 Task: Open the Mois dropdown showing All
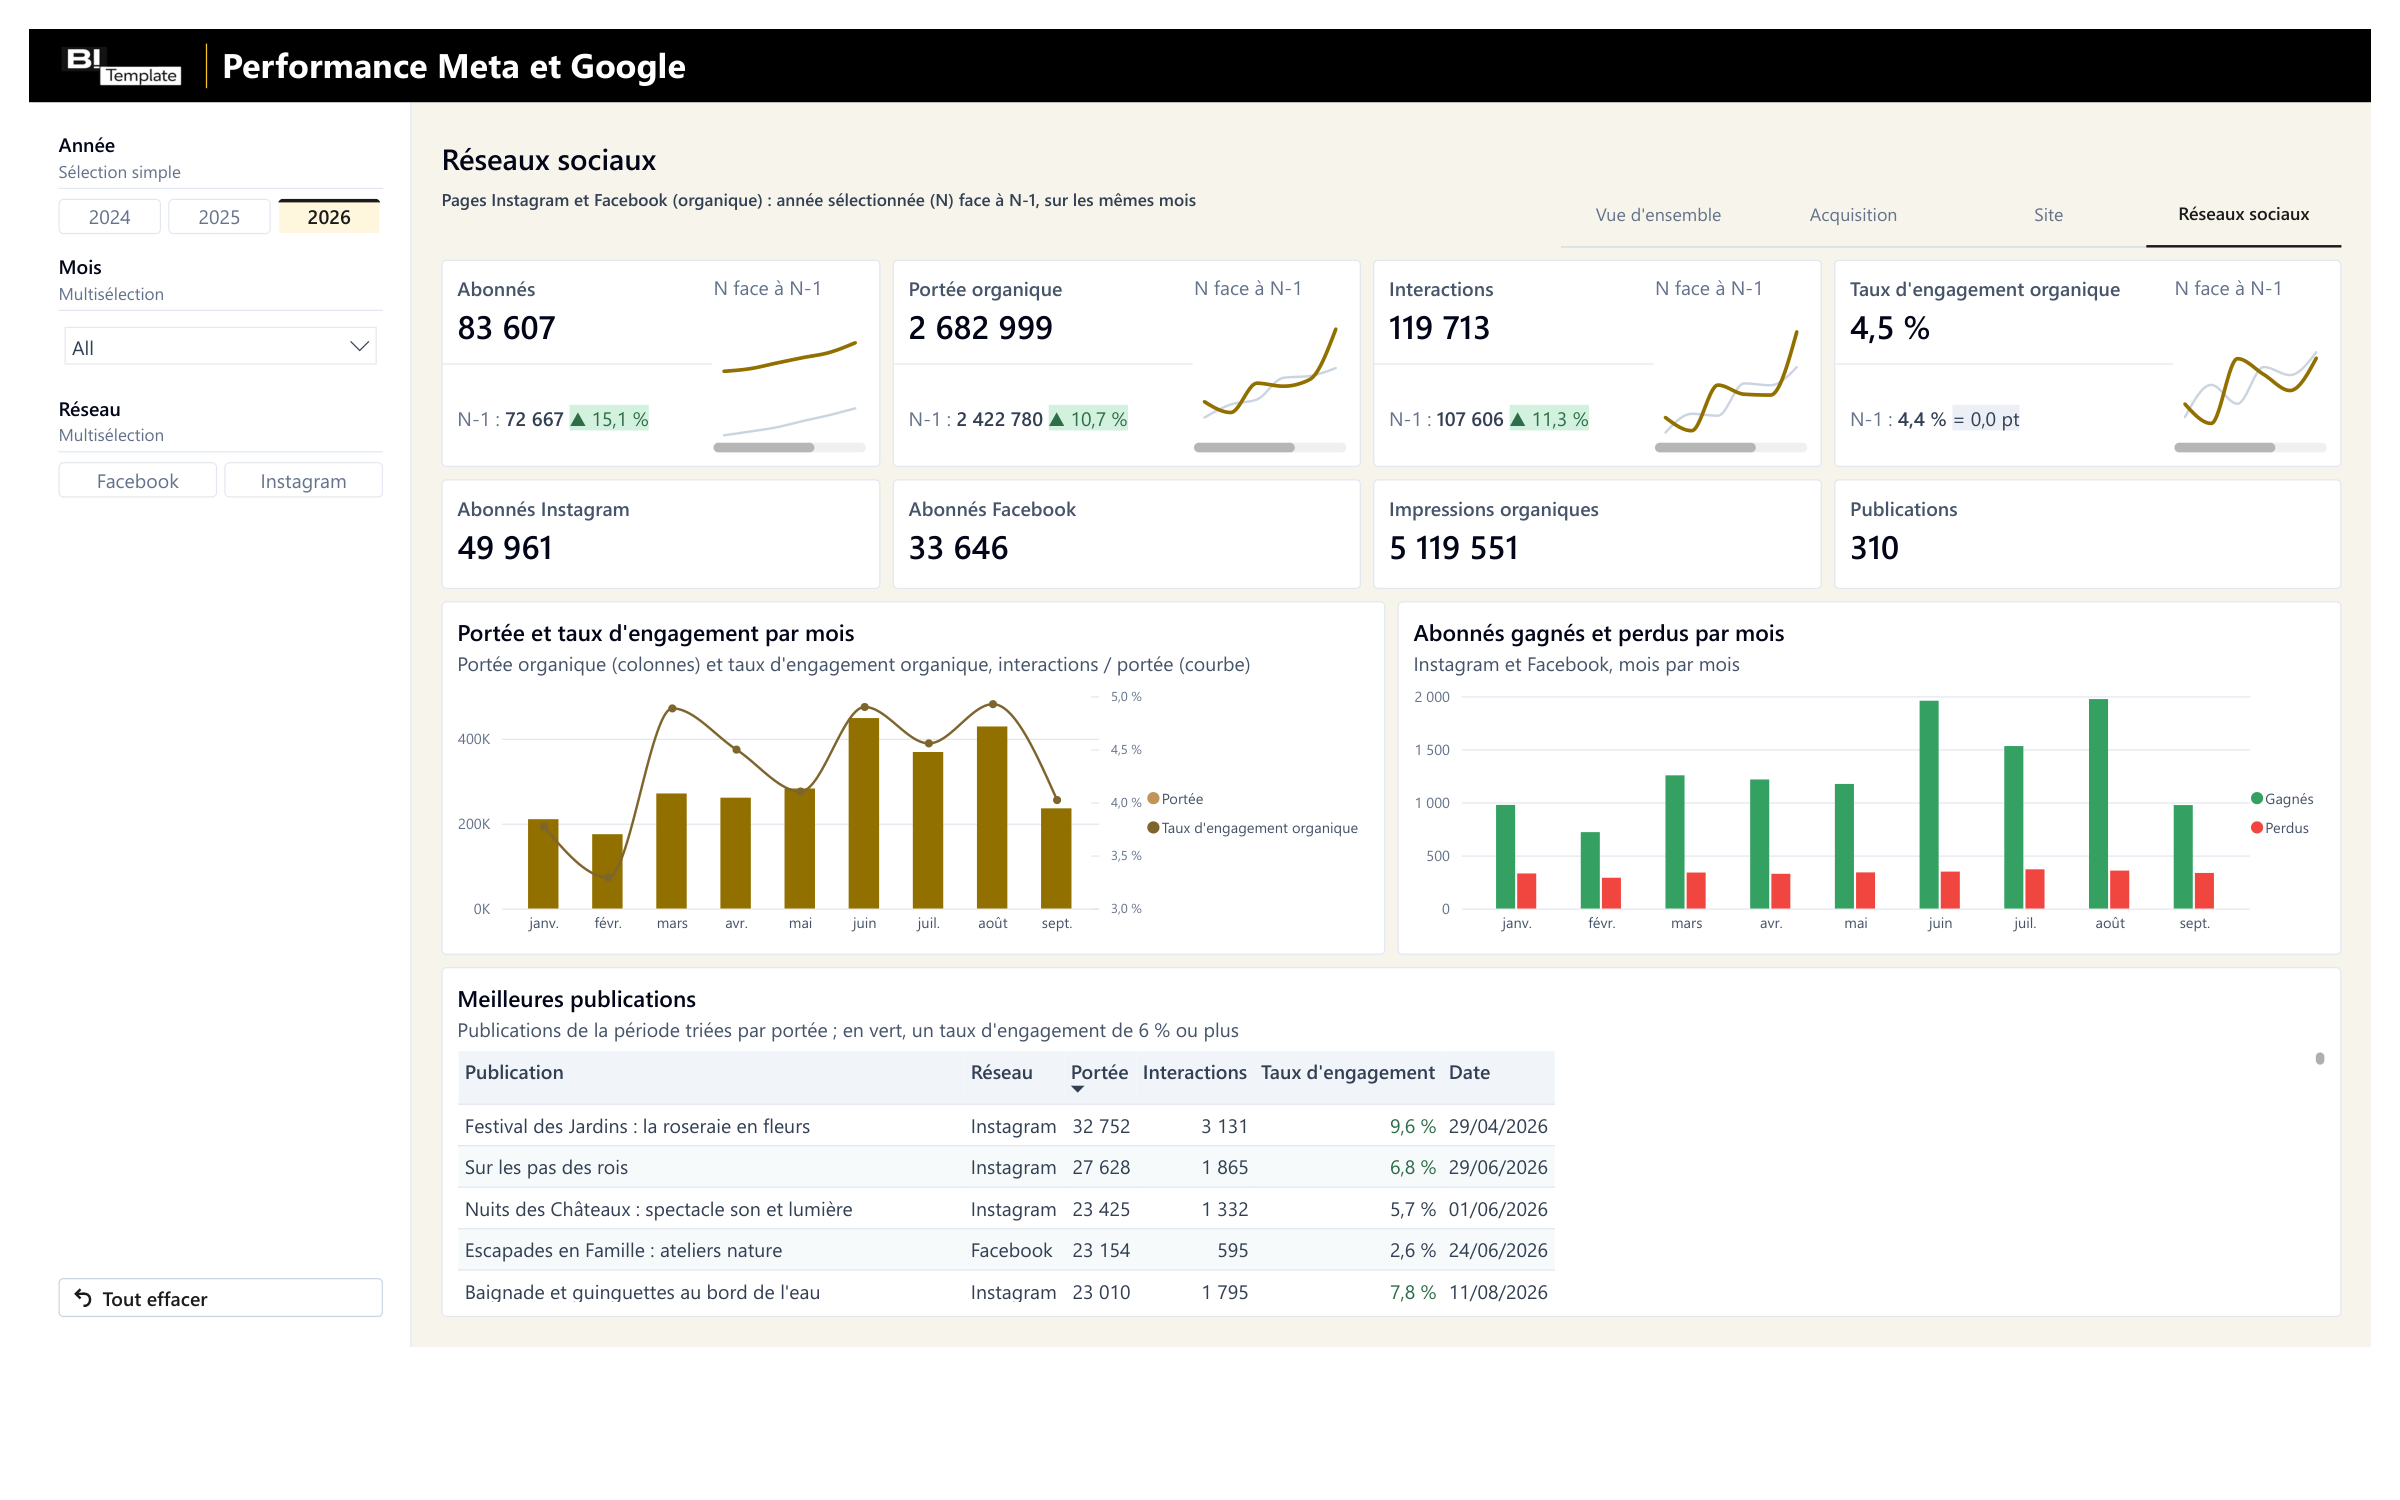pos(220,347)
